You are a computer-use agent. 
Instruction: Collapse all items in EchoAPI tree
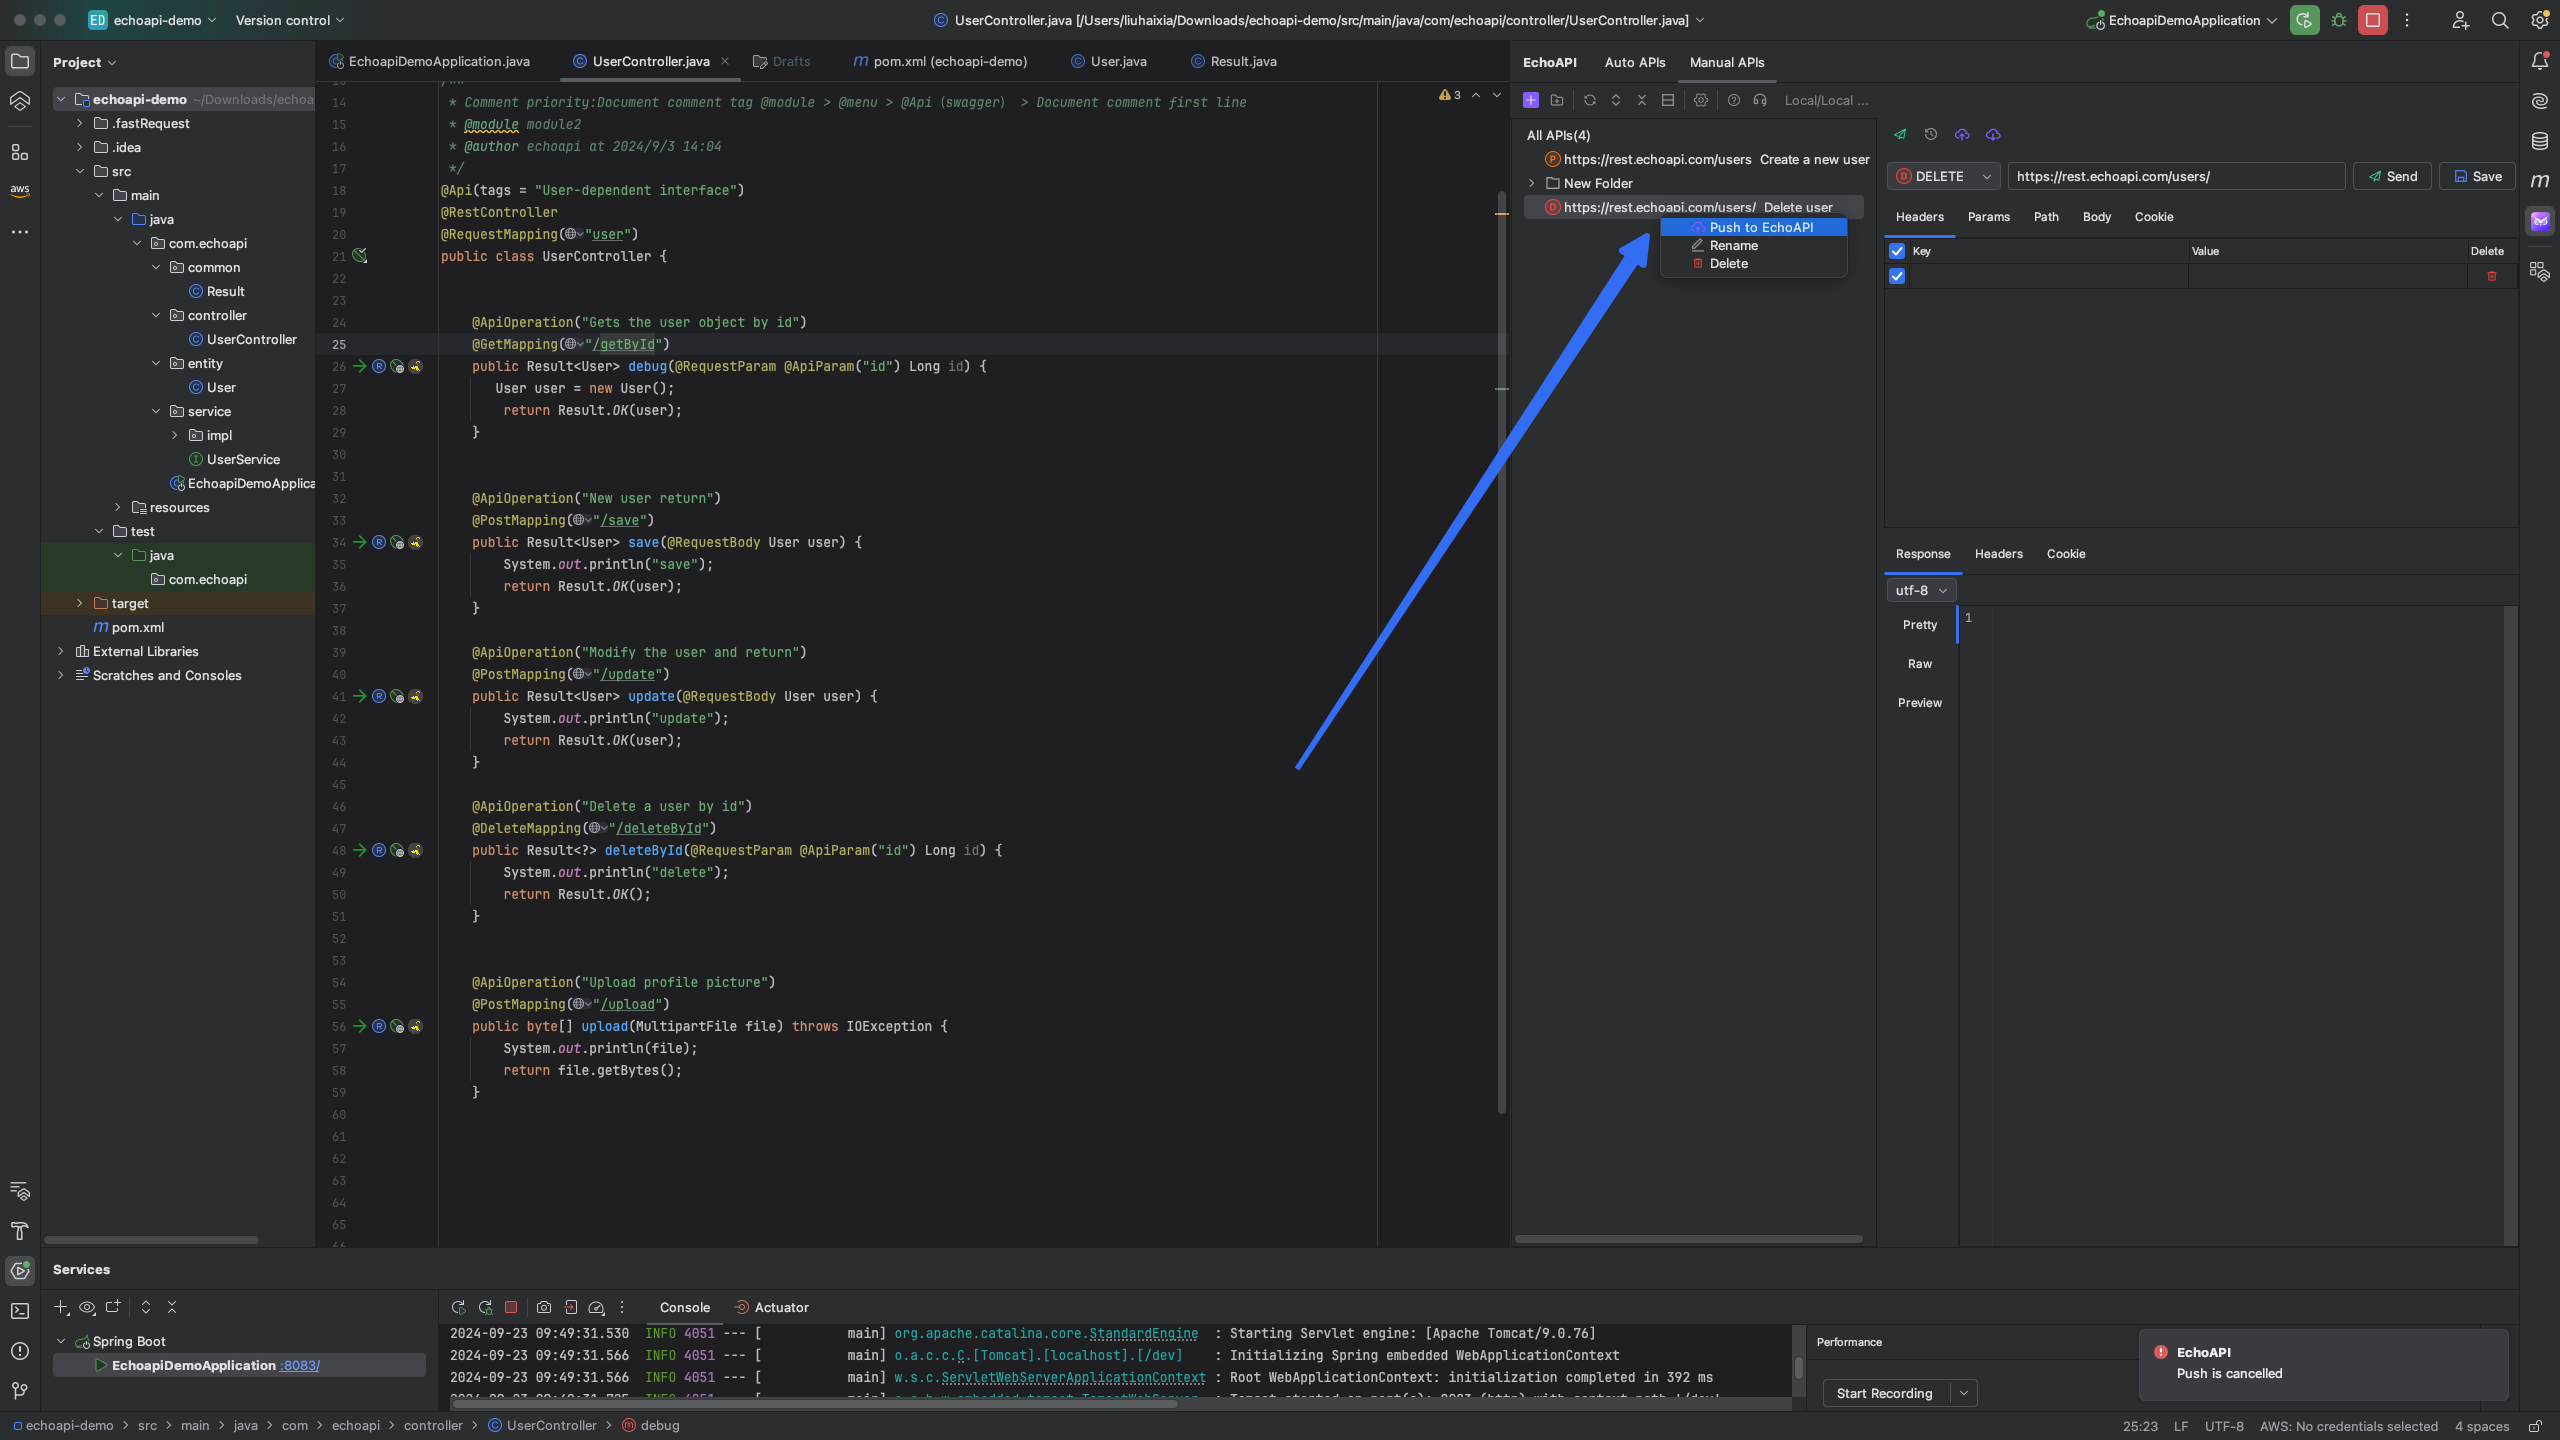tap(1641, 100)
